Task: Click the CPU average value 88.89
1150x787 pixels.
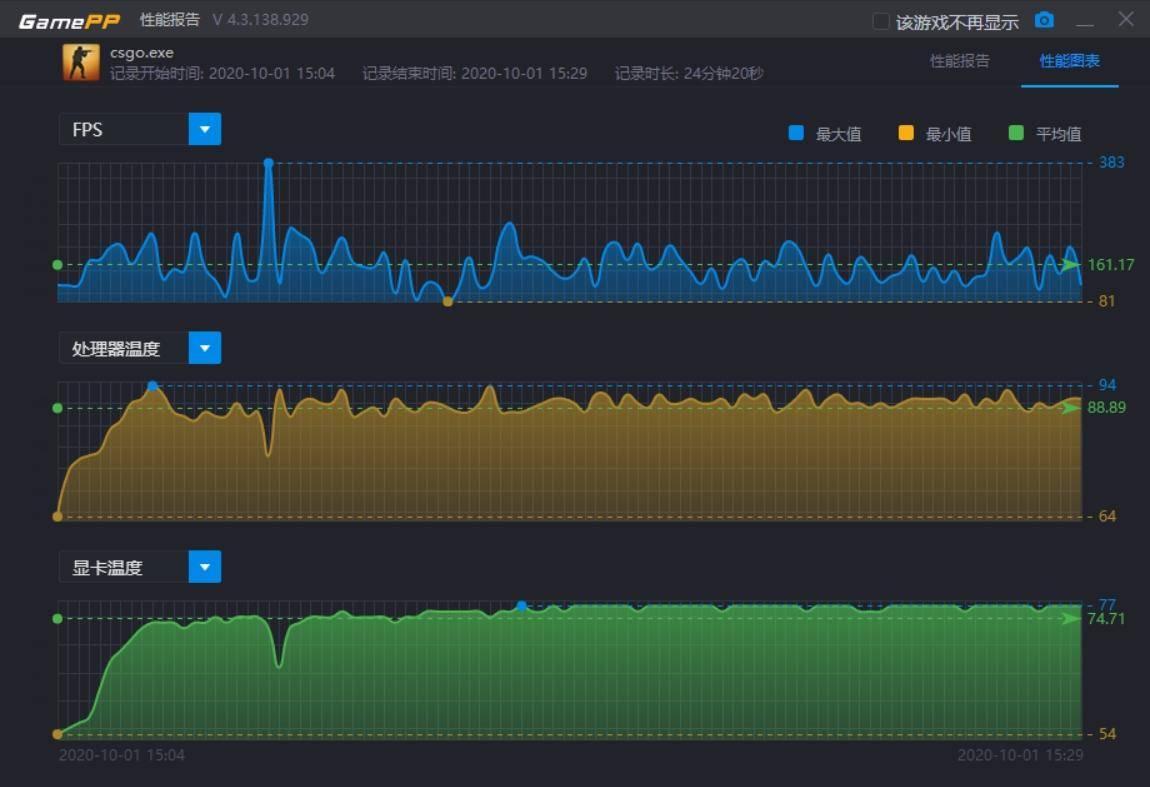Action: click(1106, 408)
